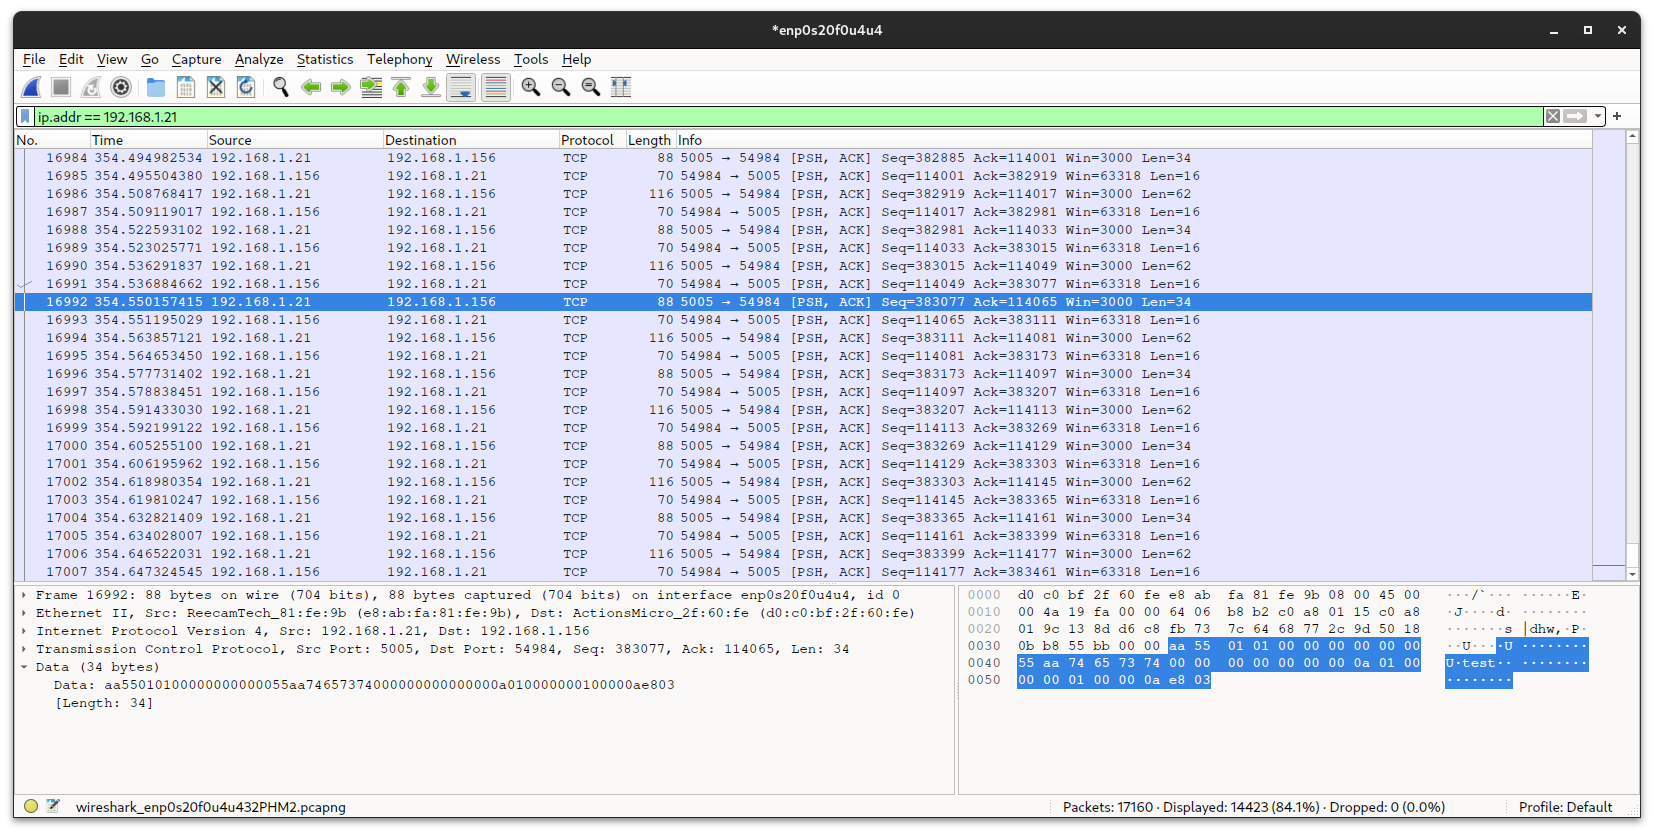Toggle auto-scroll during live capture
The image size is (1654, 834).
coord(461,88)
